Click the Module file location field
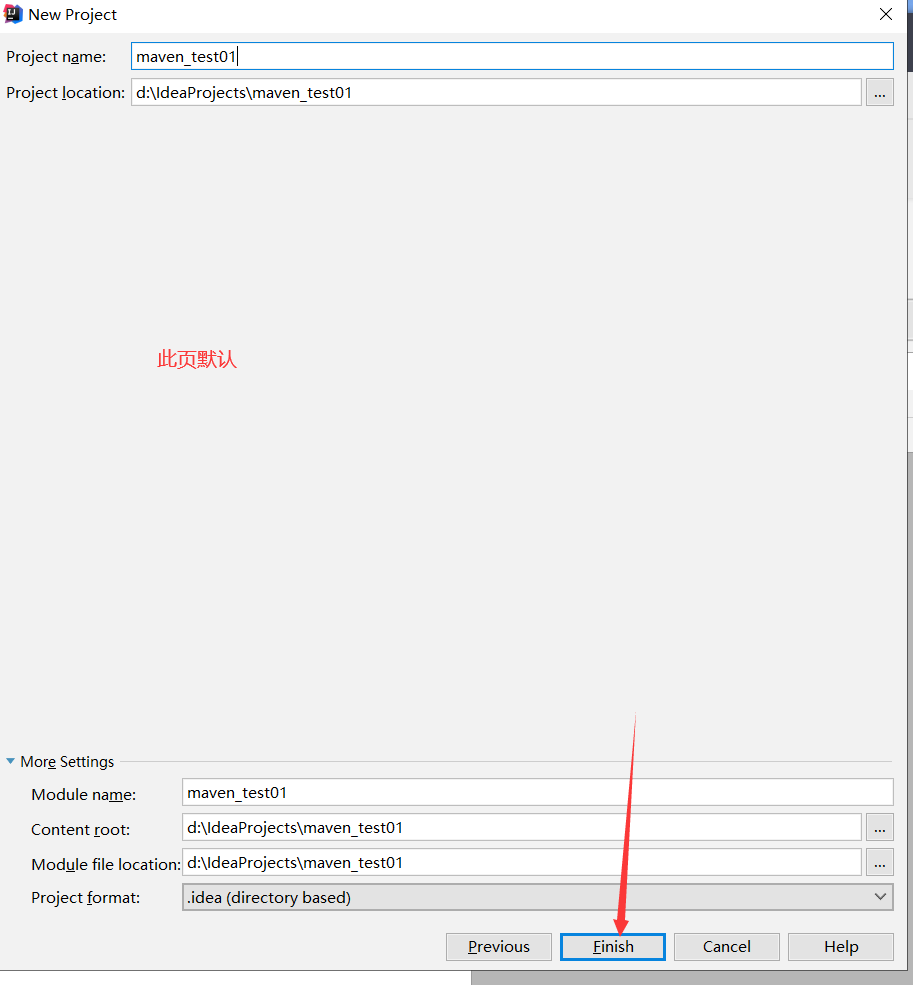Viewport: 913px width, 985px height. [522, 863]
